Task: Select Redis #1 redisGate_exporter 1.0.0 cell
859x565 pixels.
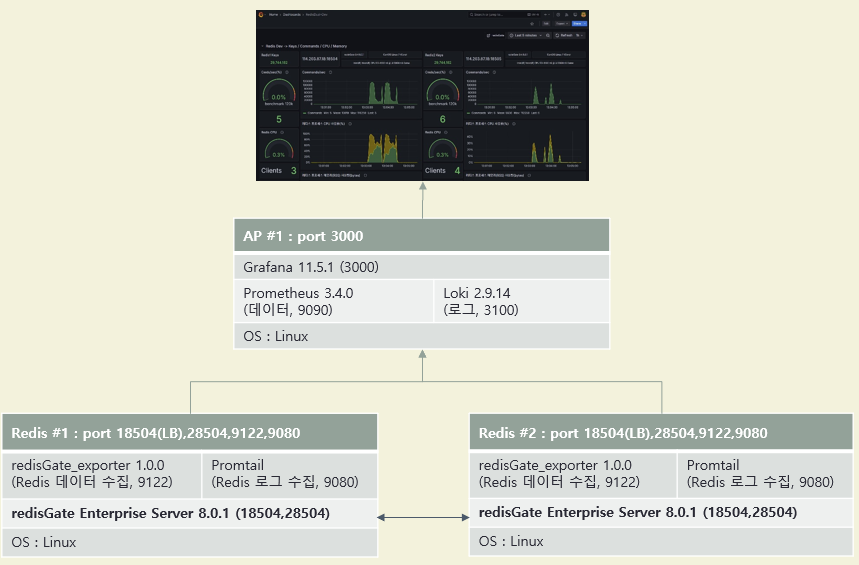Action: click(103, 474)
